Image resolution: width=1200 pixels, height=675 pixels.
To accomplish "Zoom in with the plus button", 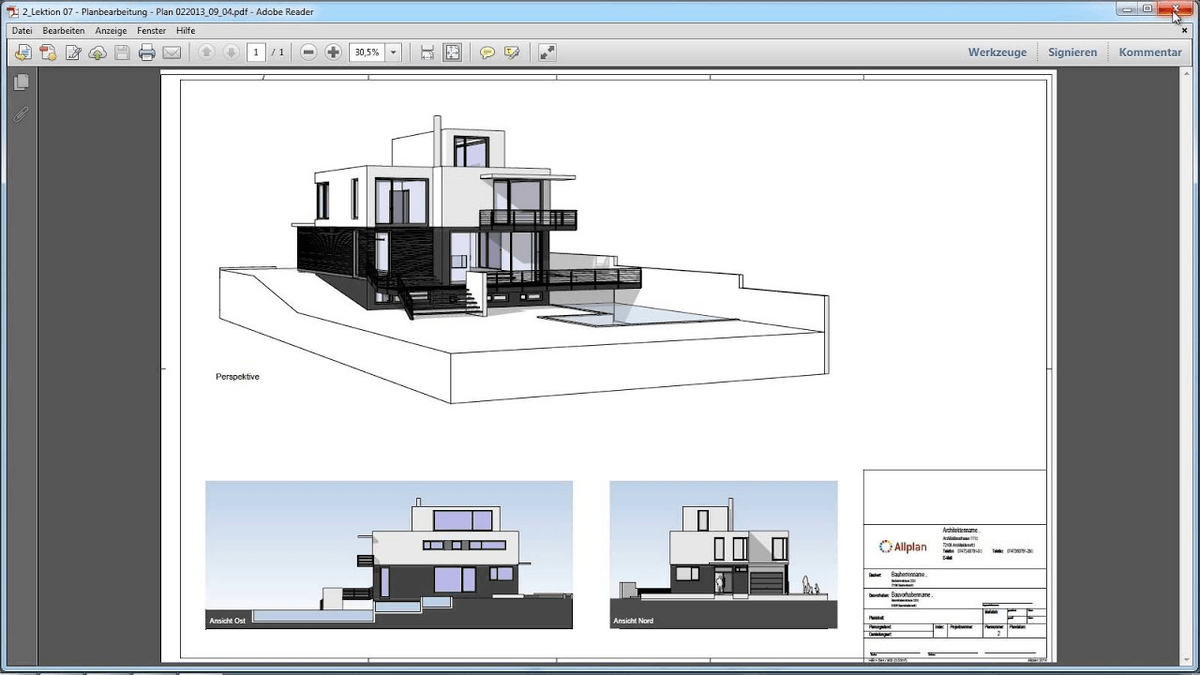I will point(333,52).
